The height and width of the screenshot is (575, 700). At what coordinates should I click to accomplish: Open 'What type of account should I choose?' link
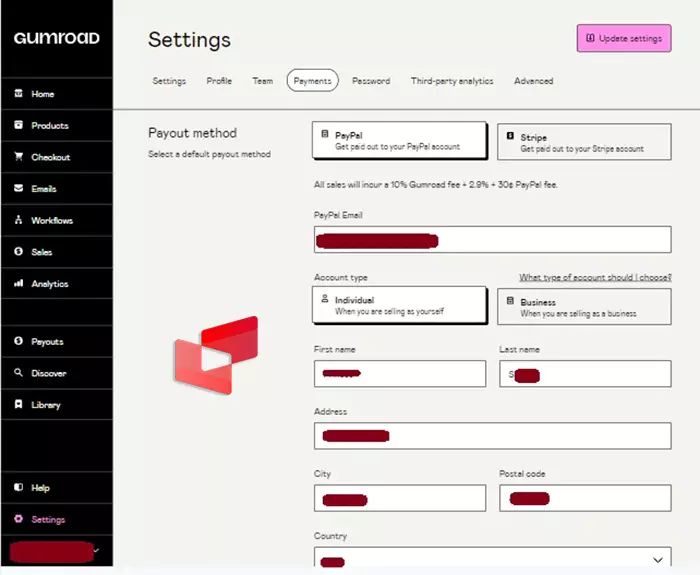point(595,277)
